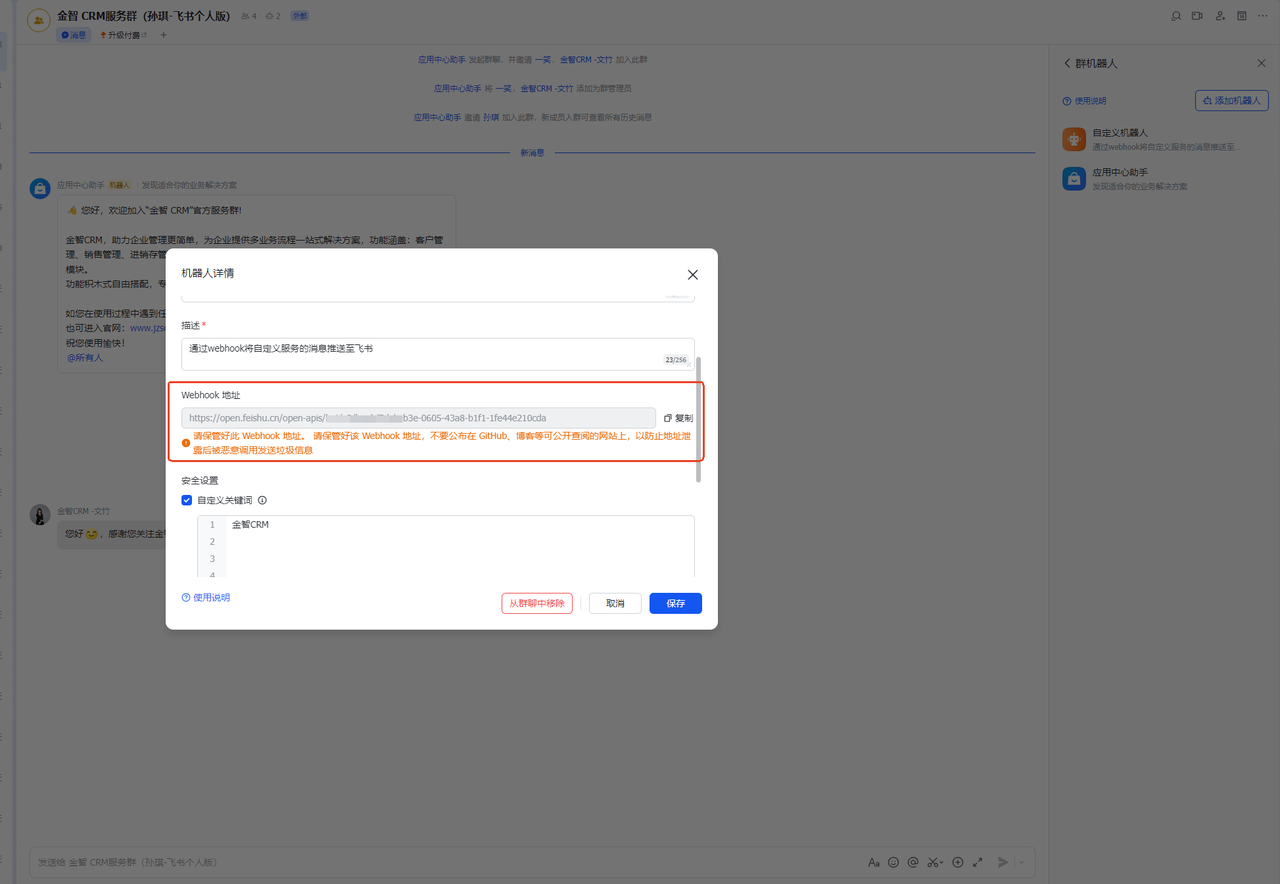Screen dimensions: 1280x884
Task: Copy the Webhook address with the 复制 button
Action: [x=678, y=418]
